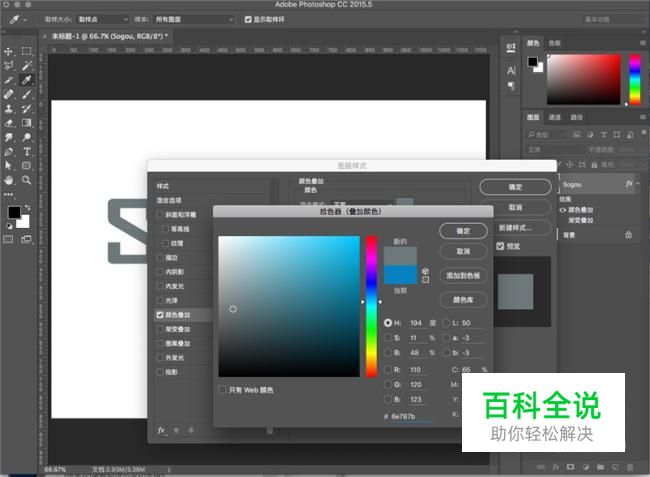The image size is (650, 477).
Task: Enable the Drop Shadow style checkbox (last)
Action: 160,372
